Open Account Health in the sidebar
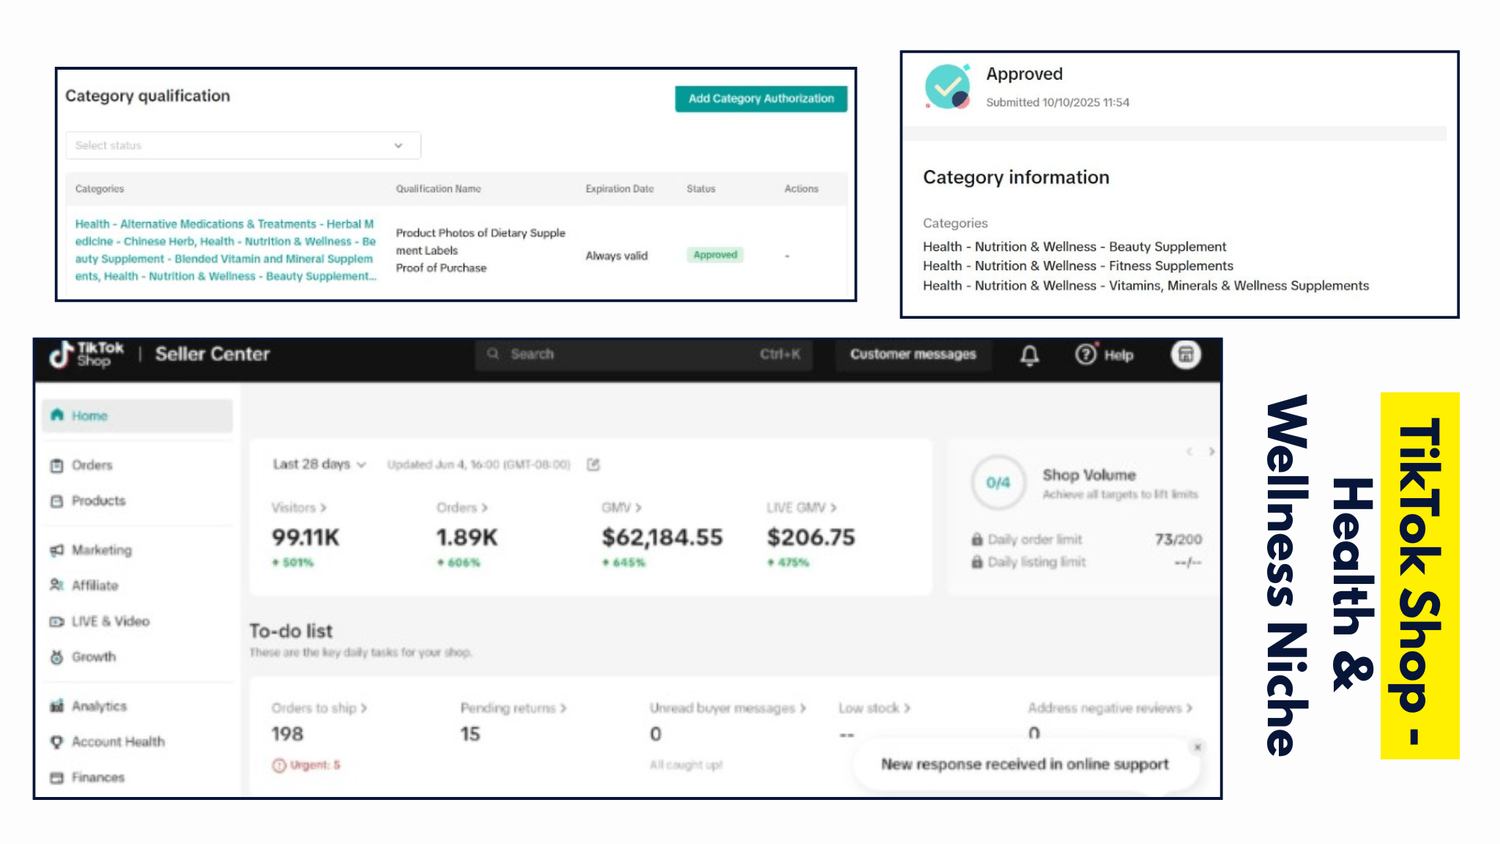1500x844 pixels. [117, 742]
